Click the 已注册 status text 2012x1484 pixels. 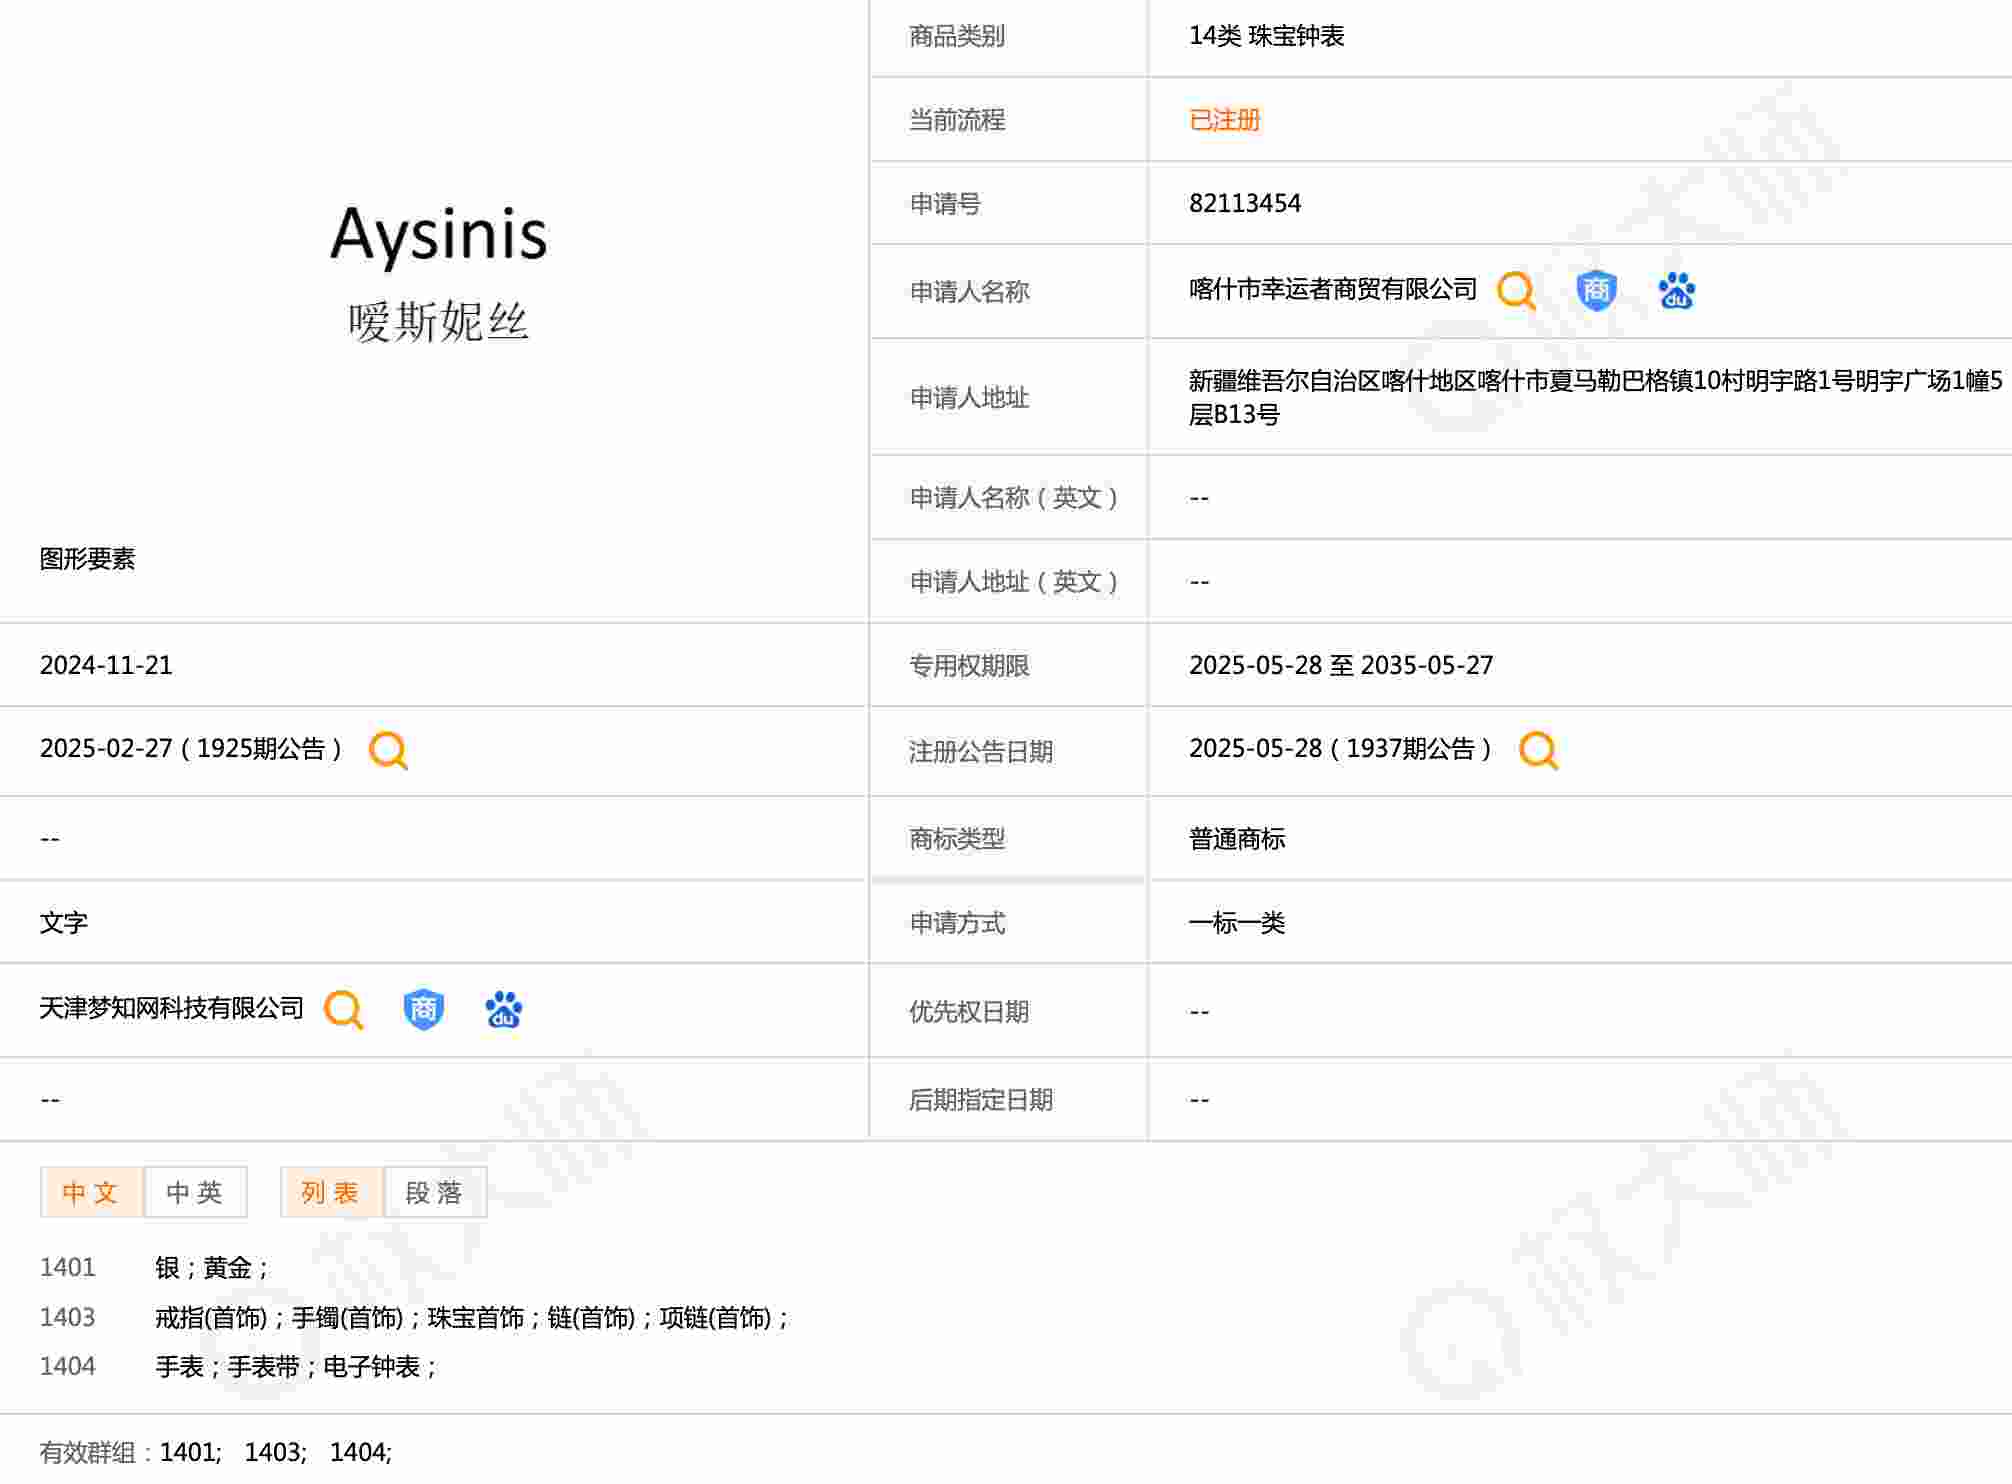(1224, 120)
